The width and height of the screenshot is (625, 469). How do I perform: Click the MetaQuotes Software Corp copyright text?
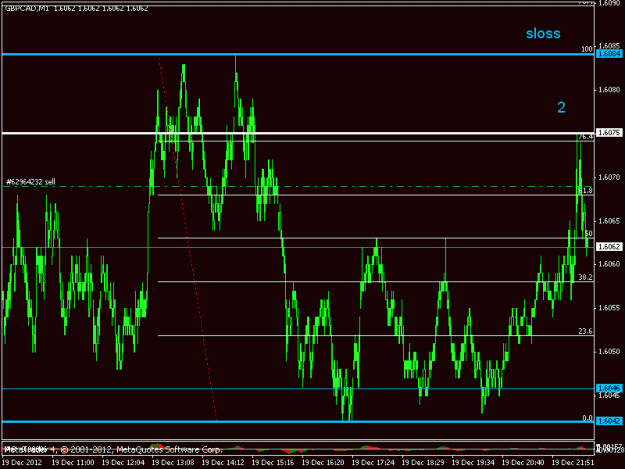click(112, 450)
